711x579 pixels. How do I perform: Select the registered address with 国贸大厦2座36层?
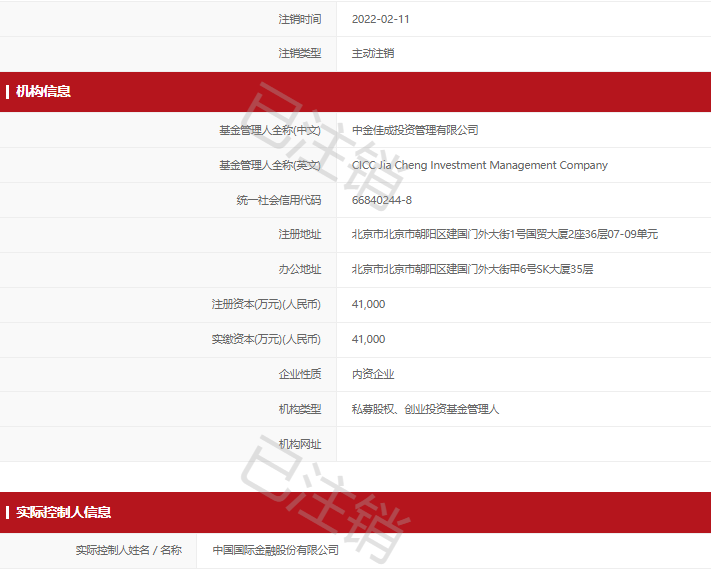[505, 234]
